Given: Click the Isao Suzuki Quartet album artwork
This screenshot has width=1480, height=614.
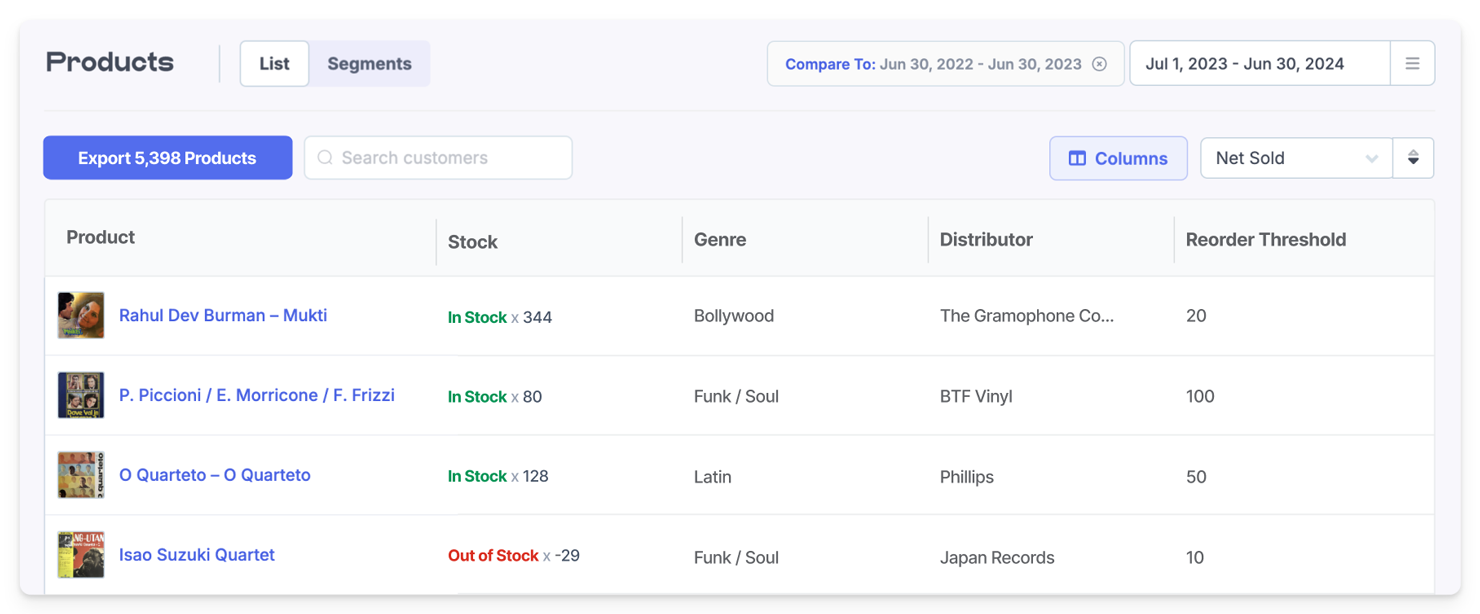Looking at the screenshot, I should tap(81, 554).
